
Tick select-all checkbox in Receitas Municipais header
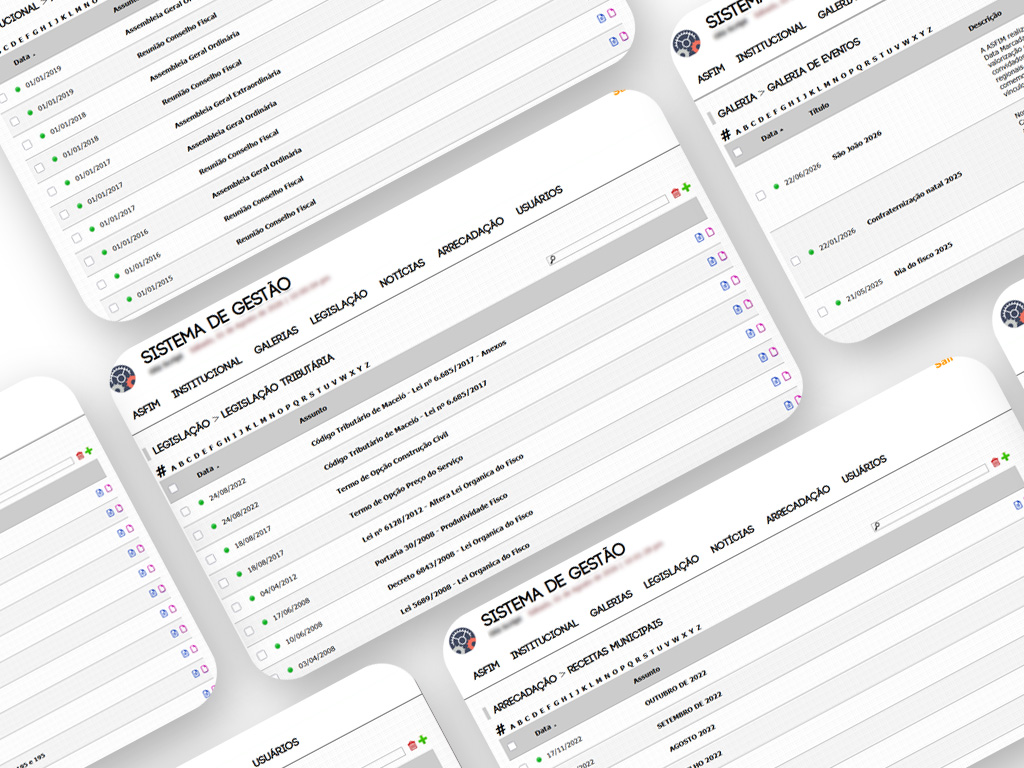tap(512, 746)
